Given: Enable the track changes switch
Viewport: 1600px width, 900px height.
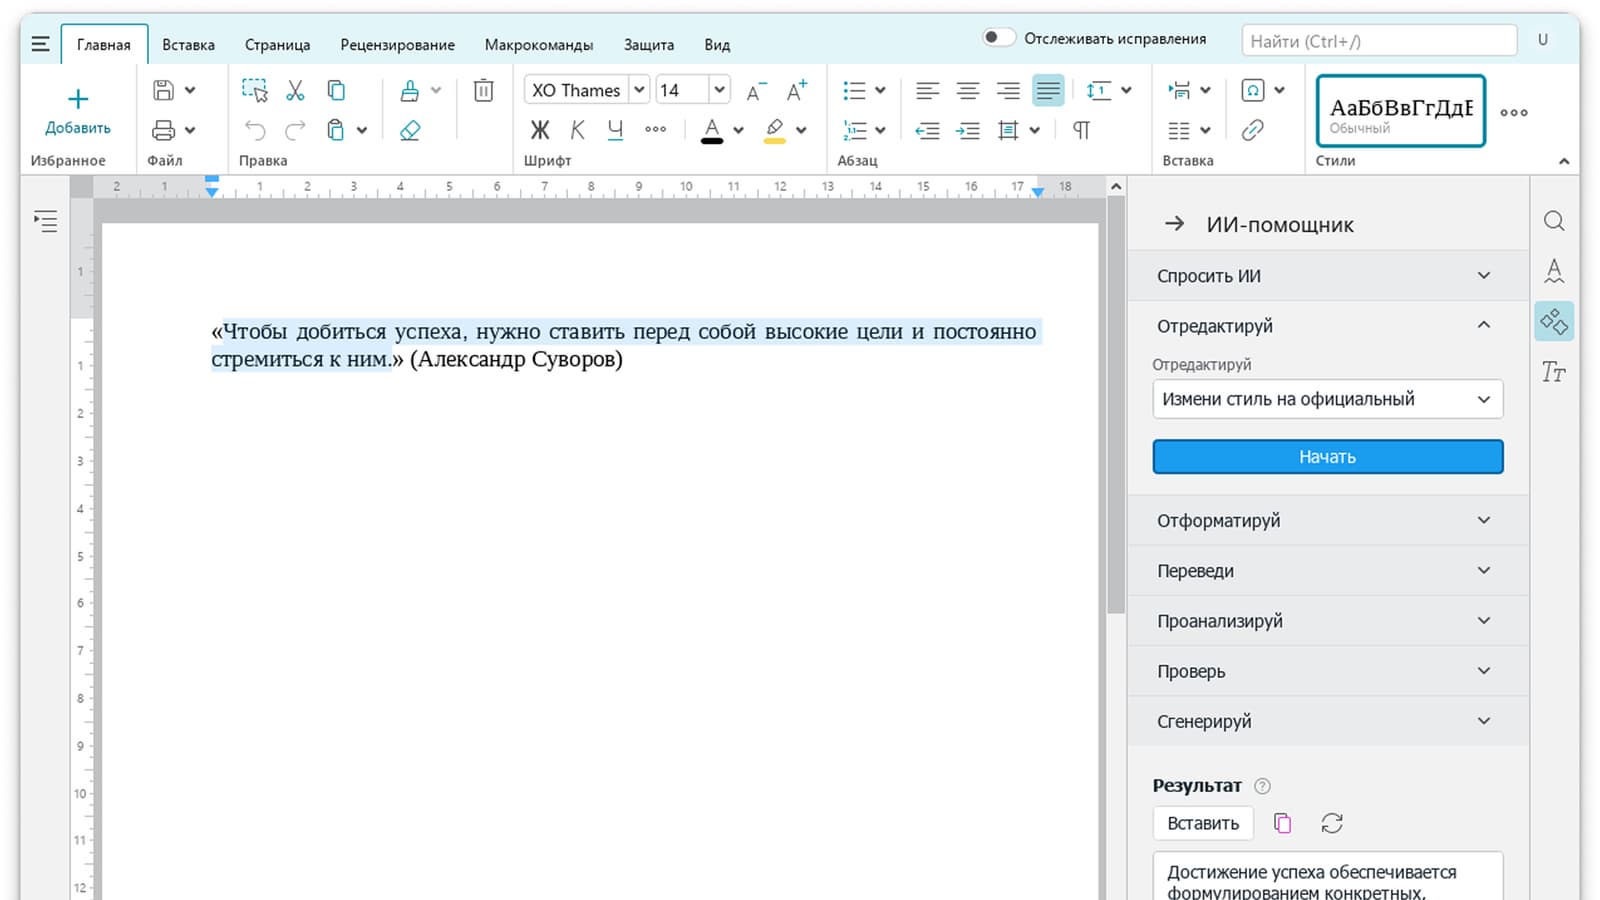Looking at the screenshot, I should pyautogui.click(x=998, y=38).
